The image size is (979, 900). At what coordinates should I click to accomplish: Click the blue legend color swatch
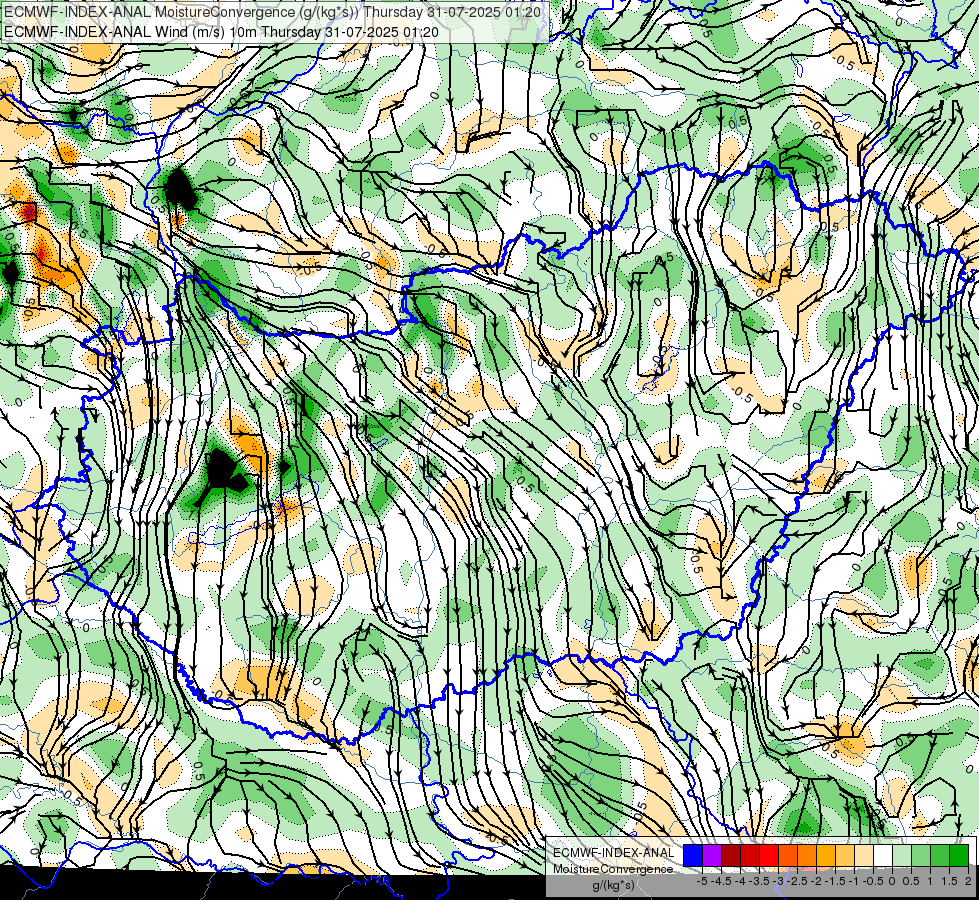coord(693,856)
